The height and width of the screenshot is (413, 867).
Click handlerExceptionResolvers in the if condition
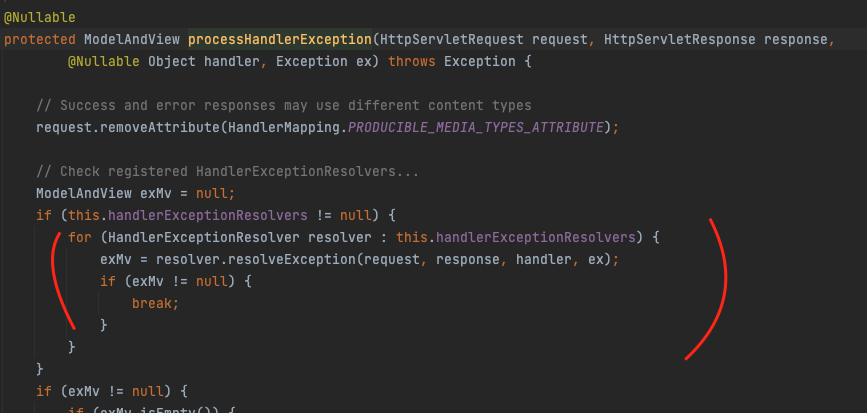click(x=207, y=215)
